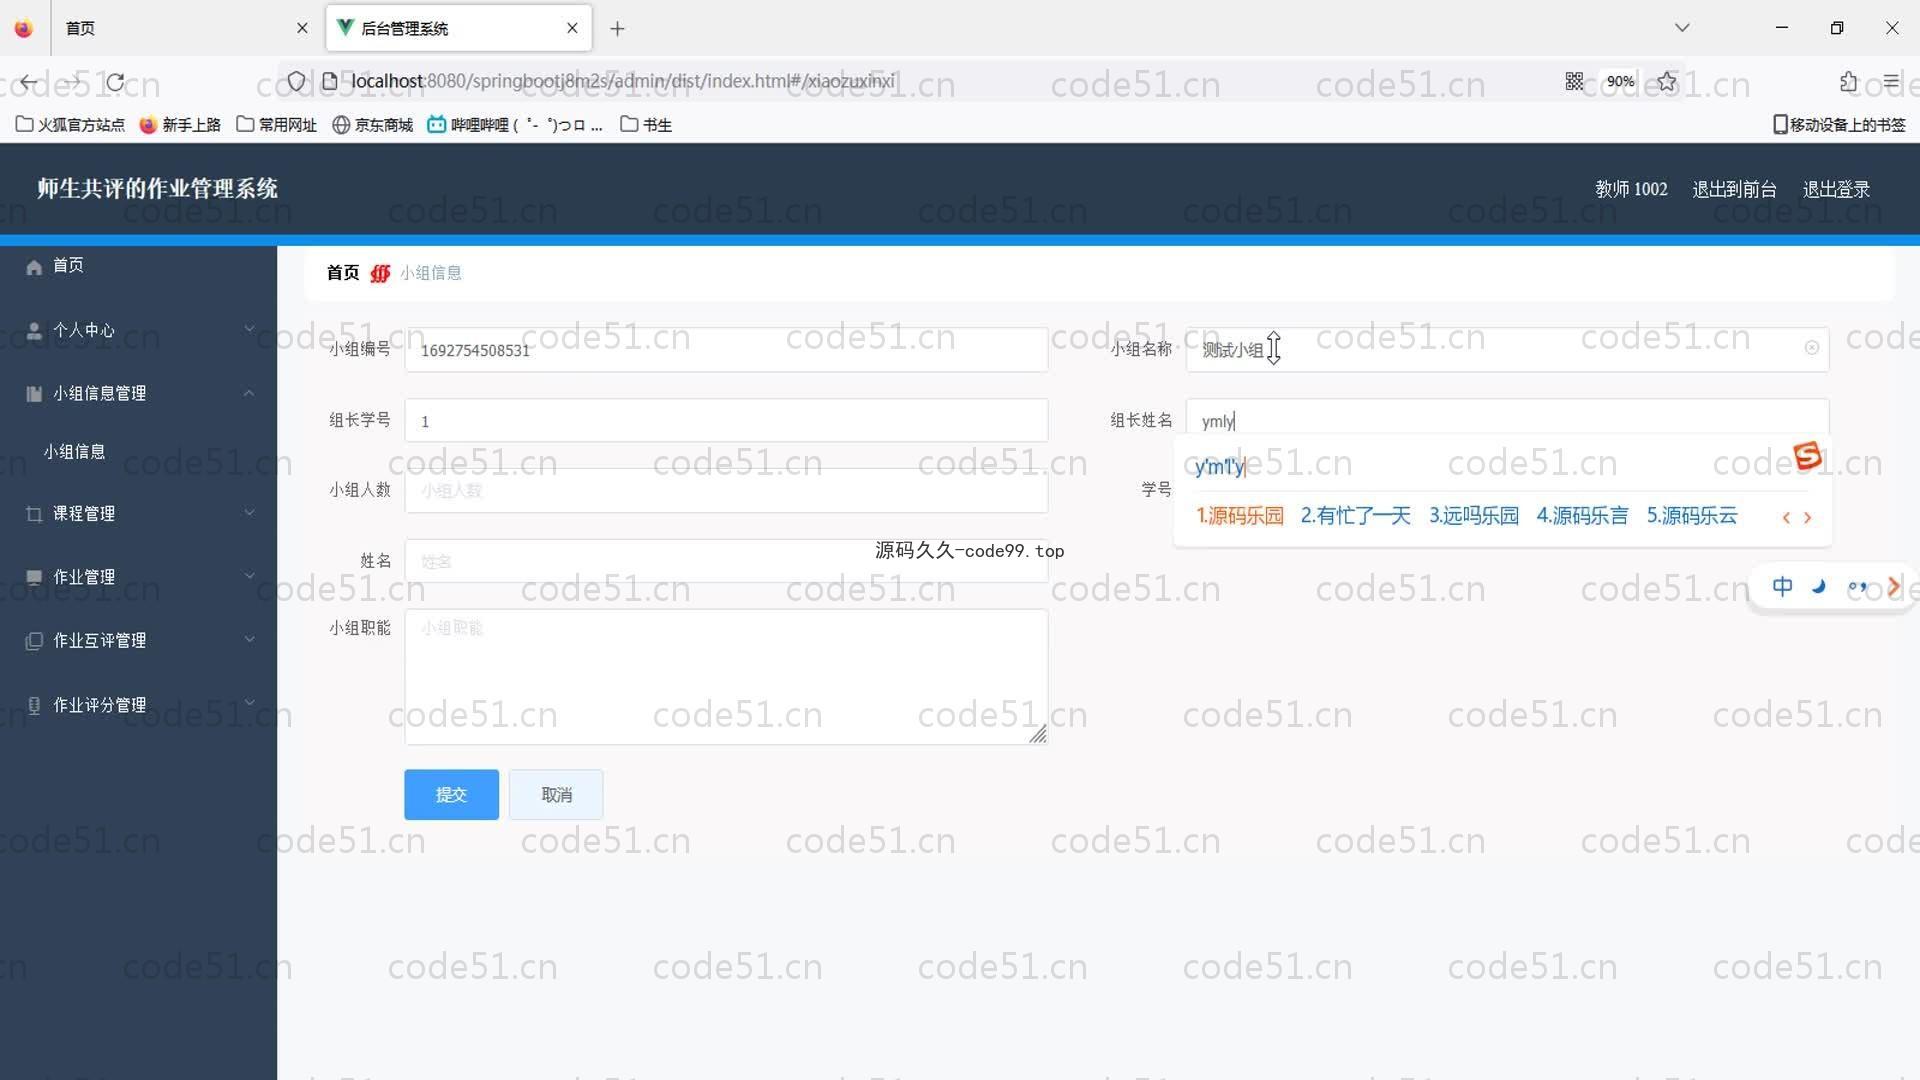The width and height of the screenshot is (1920, 1080).
Task: Select IME candidate 3.远吗乐园
Action: click(1473, 516)
